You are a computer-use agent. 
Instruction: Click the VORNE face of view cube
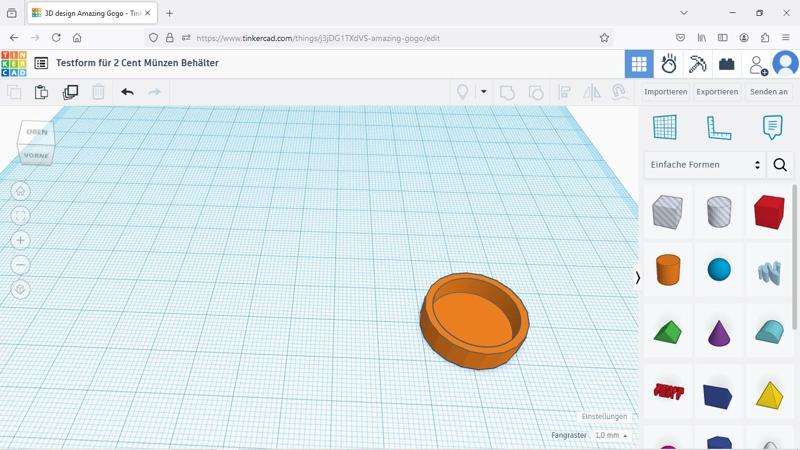[x=36, y=155]
